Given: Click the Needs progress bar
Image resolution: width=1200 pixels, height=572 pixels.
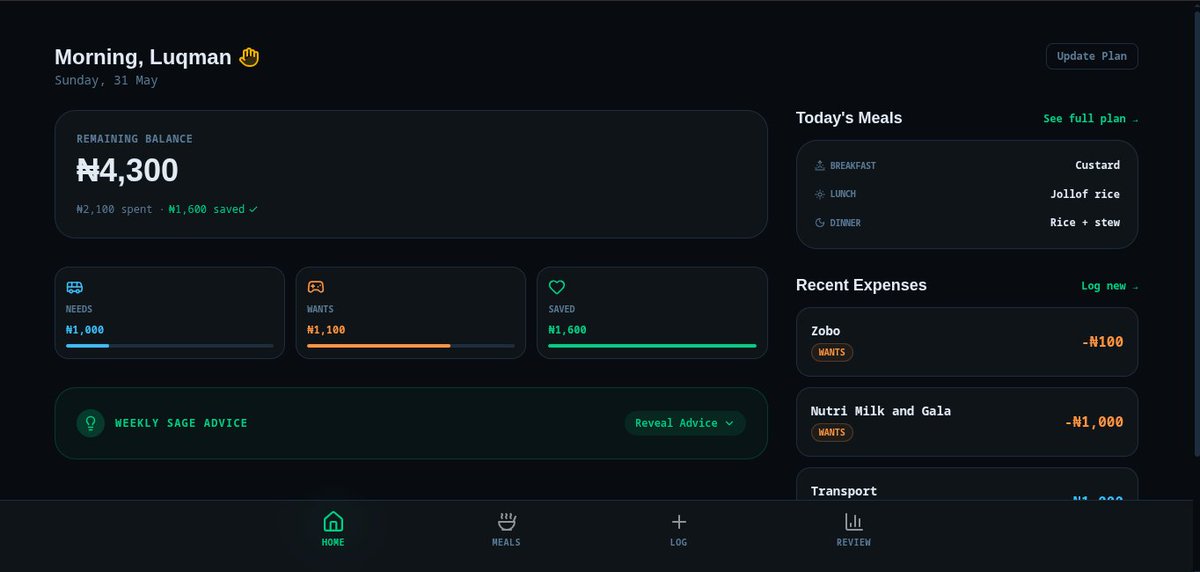Looking at the screenshot, I should (170, 346).
